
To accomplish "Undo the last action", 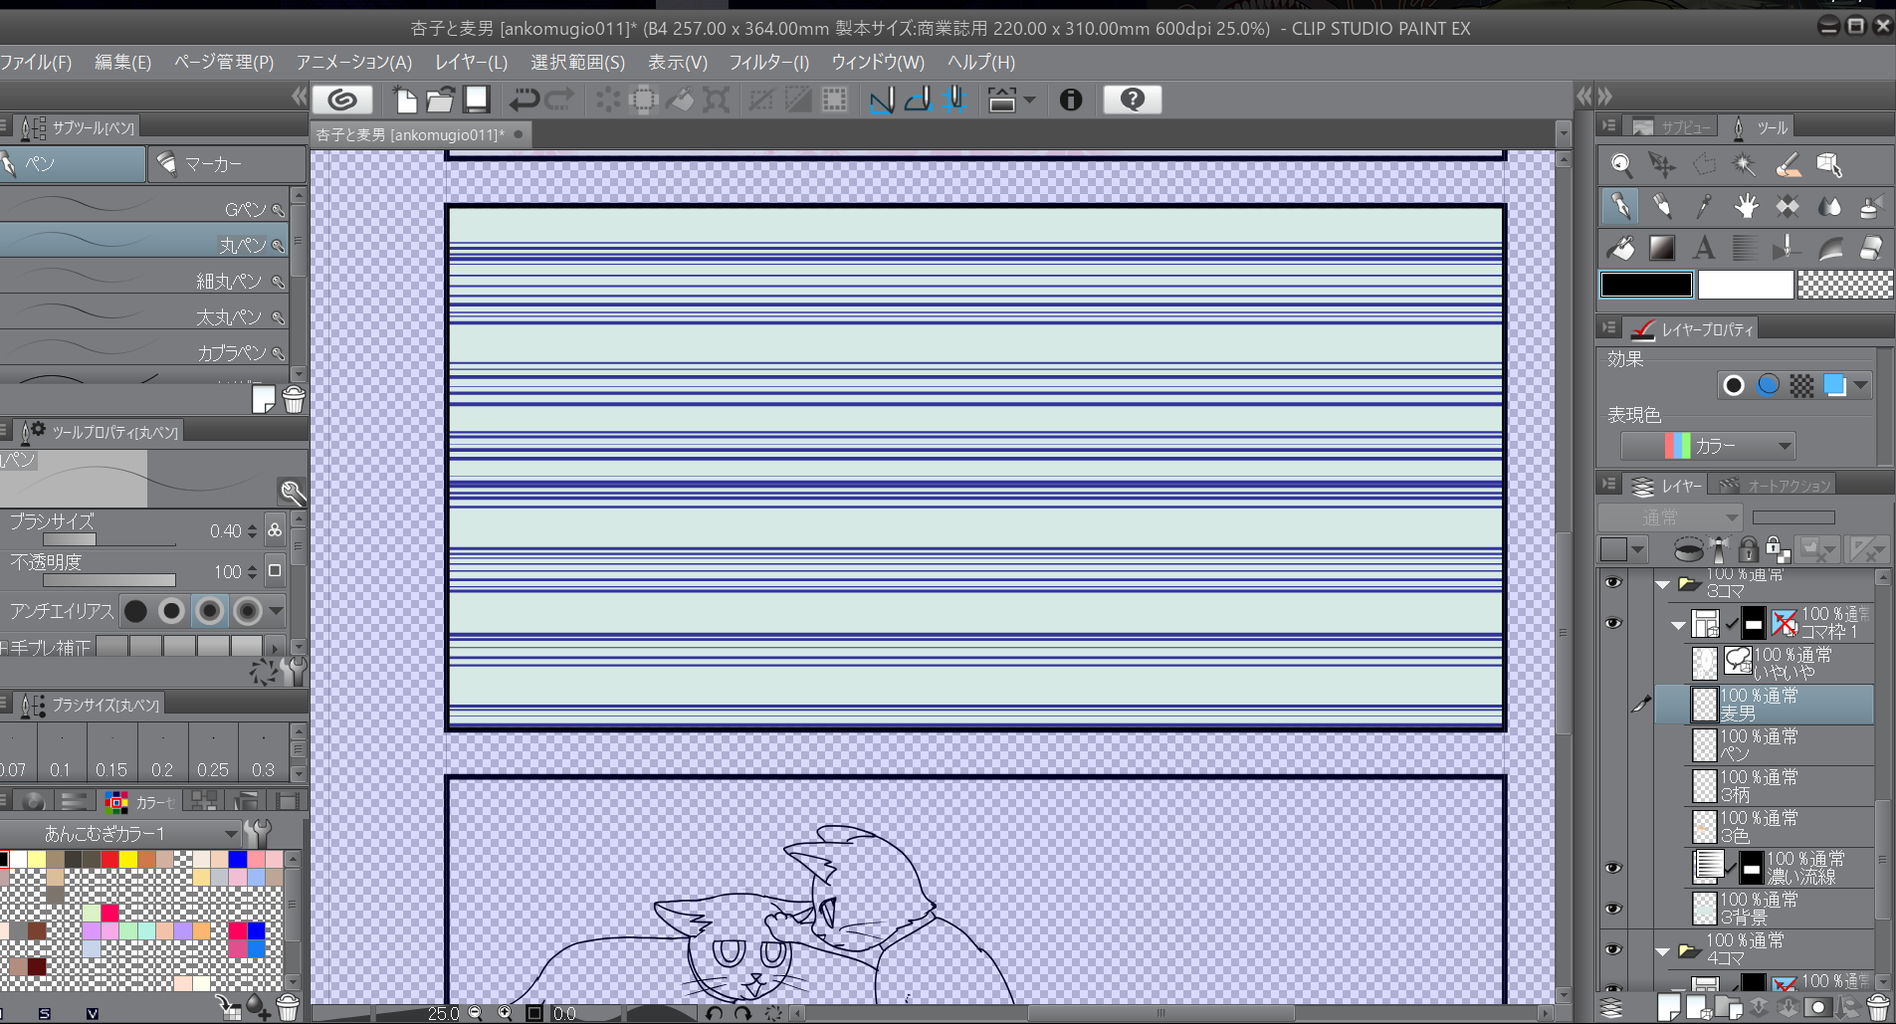I will (524, 99).
